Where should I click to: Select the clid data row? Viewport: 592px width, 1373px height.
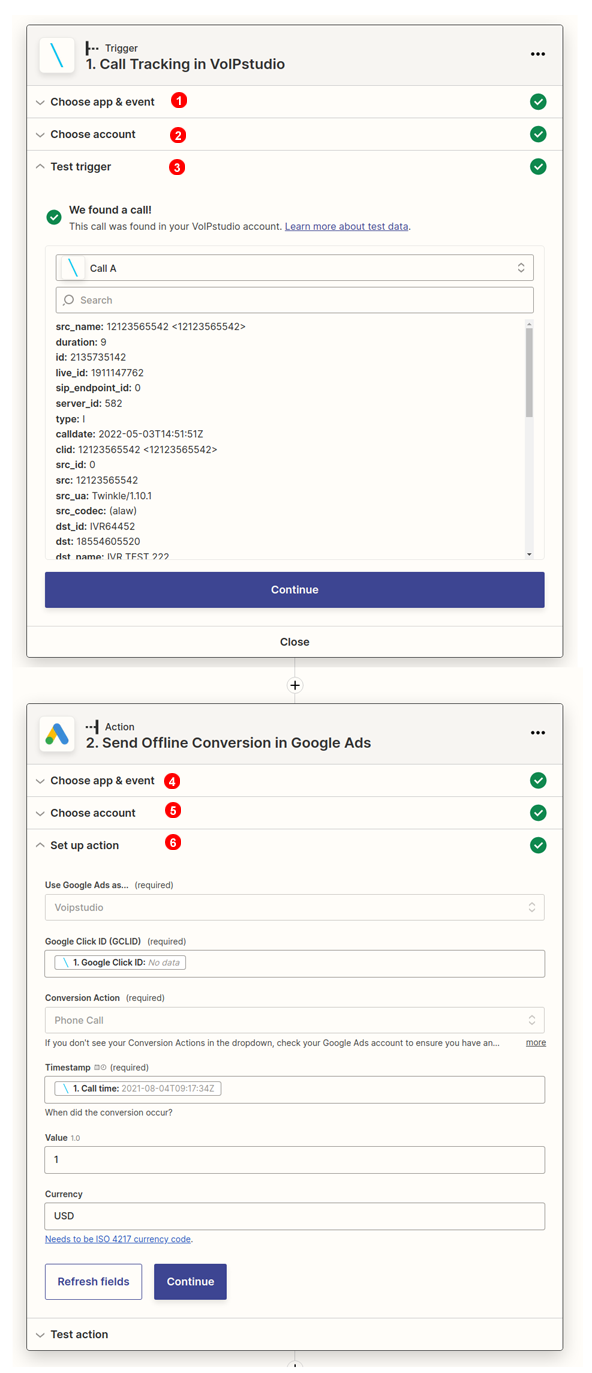click(x=137, y=450)
